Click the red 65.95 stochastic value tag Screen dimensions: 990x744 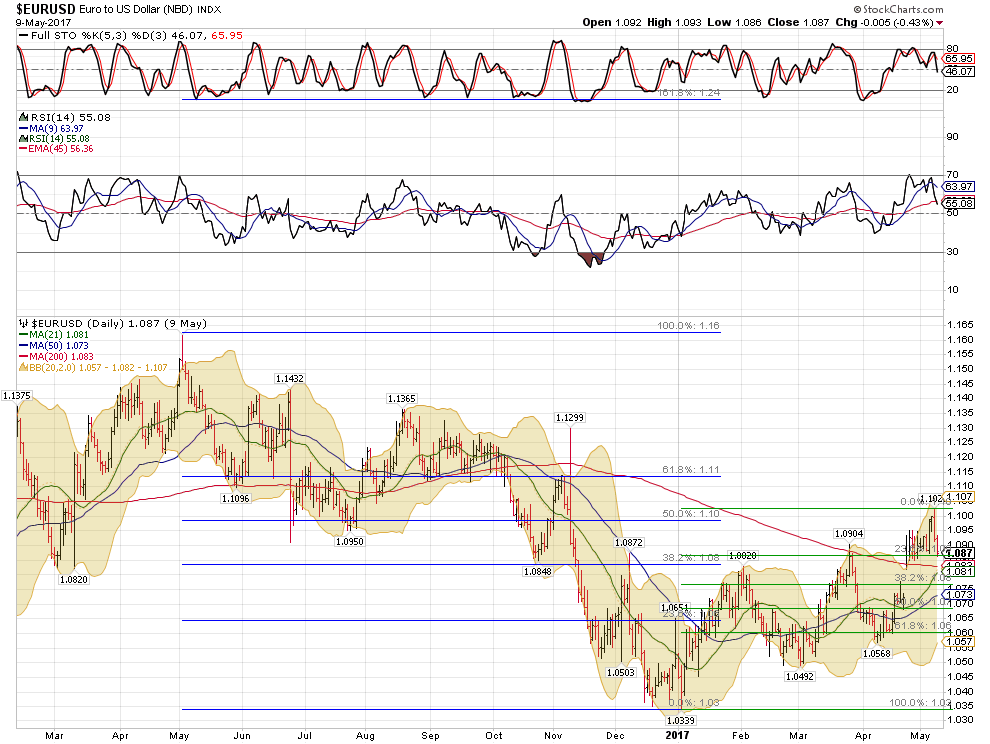pyautogui.click(x=958, y=60)
